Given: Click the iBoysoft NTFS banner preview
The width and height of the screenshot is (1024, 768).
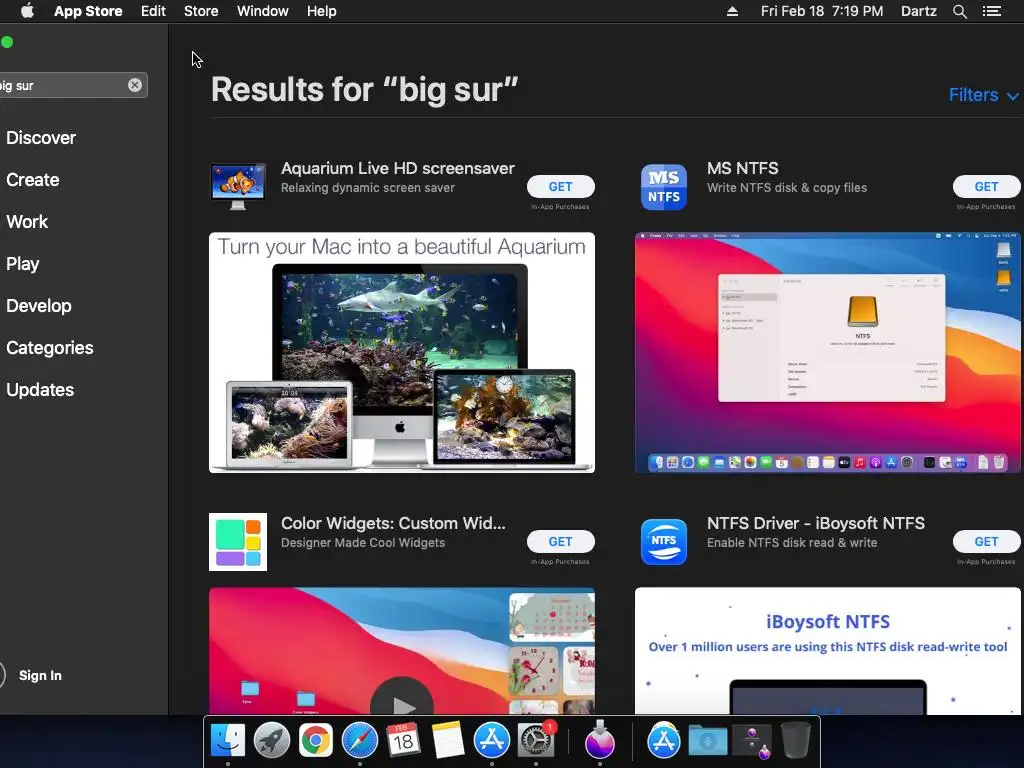Looking at the screenshot, I should (x=827, y=651).
